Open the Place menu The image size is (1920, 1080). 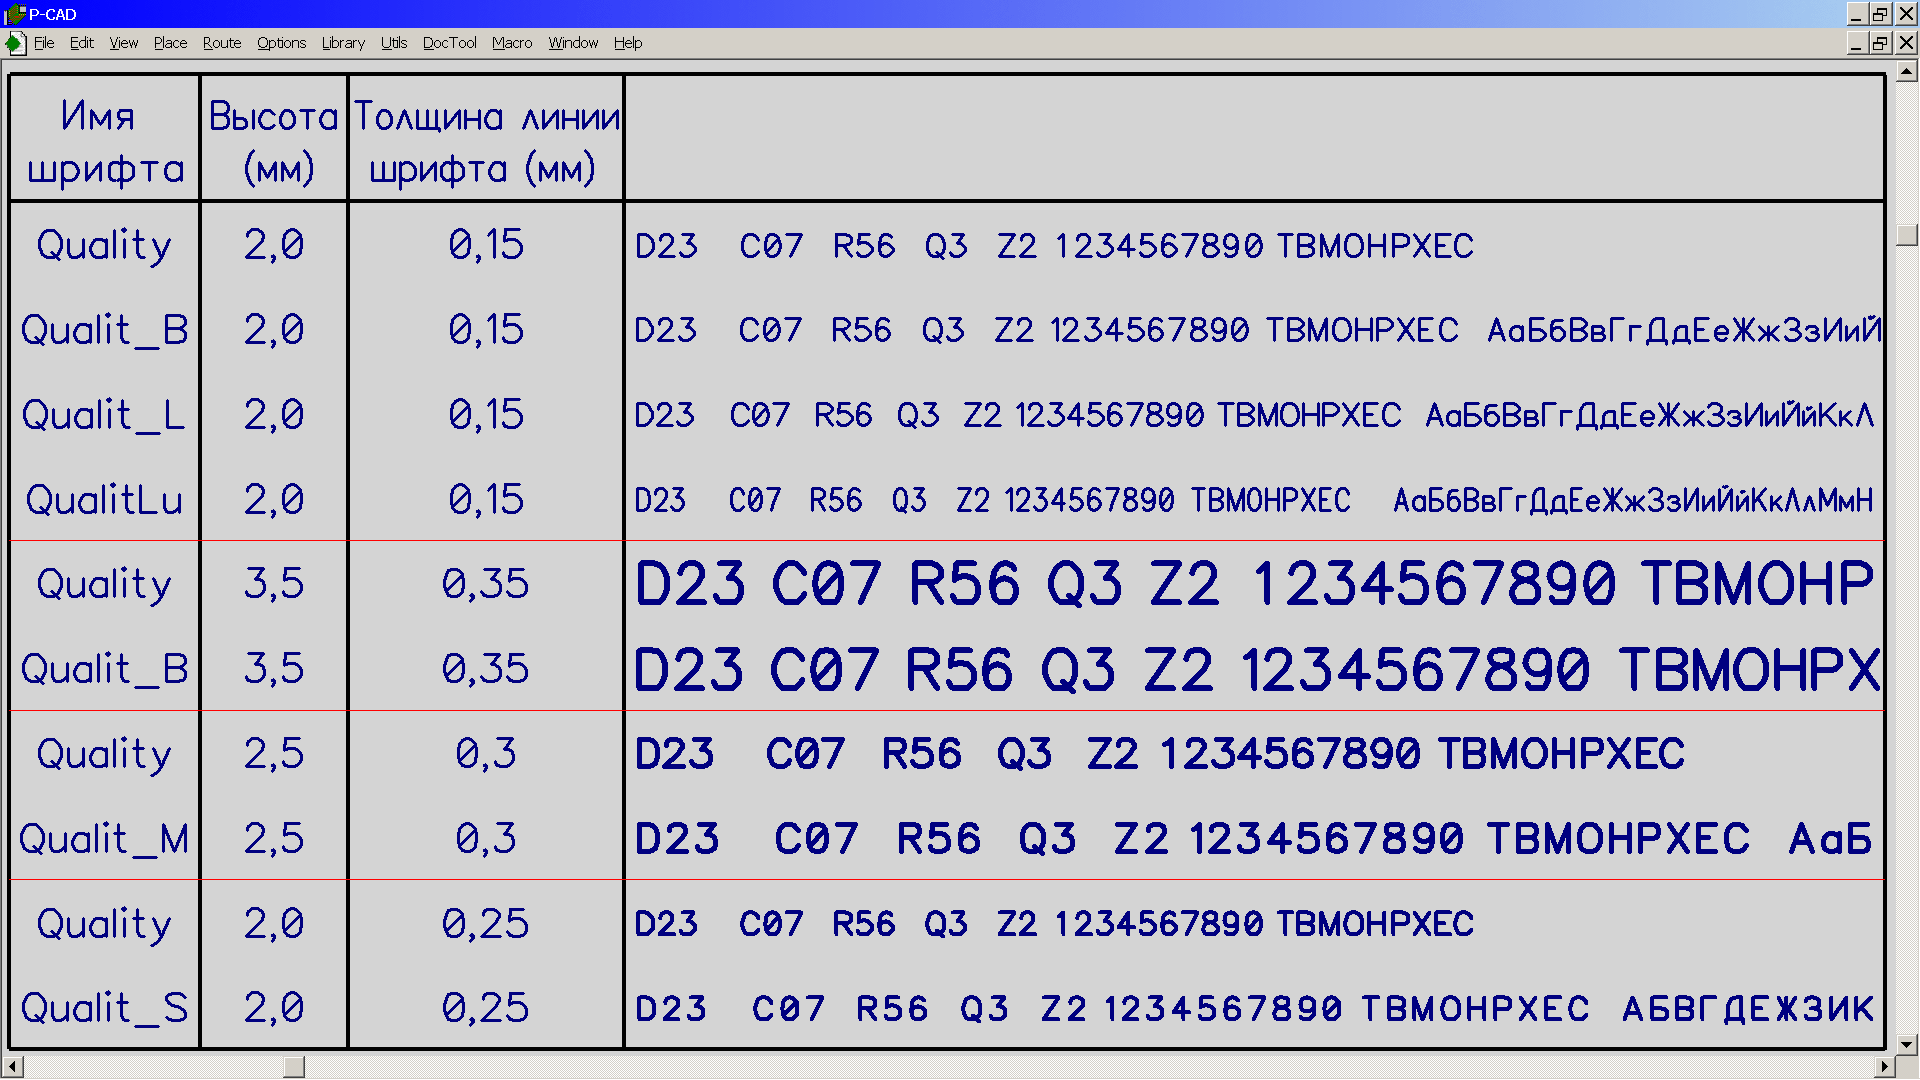tap(170, 43)
